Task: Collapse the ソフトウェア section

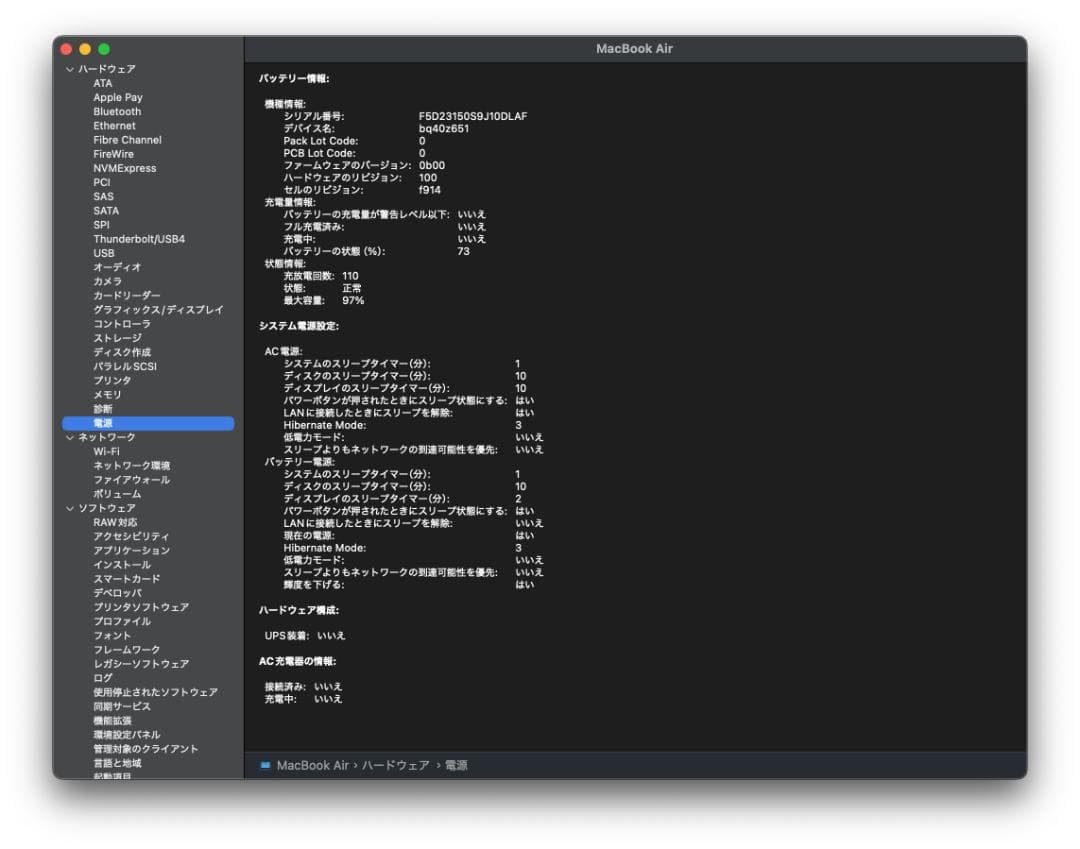Action: (70, 508)
